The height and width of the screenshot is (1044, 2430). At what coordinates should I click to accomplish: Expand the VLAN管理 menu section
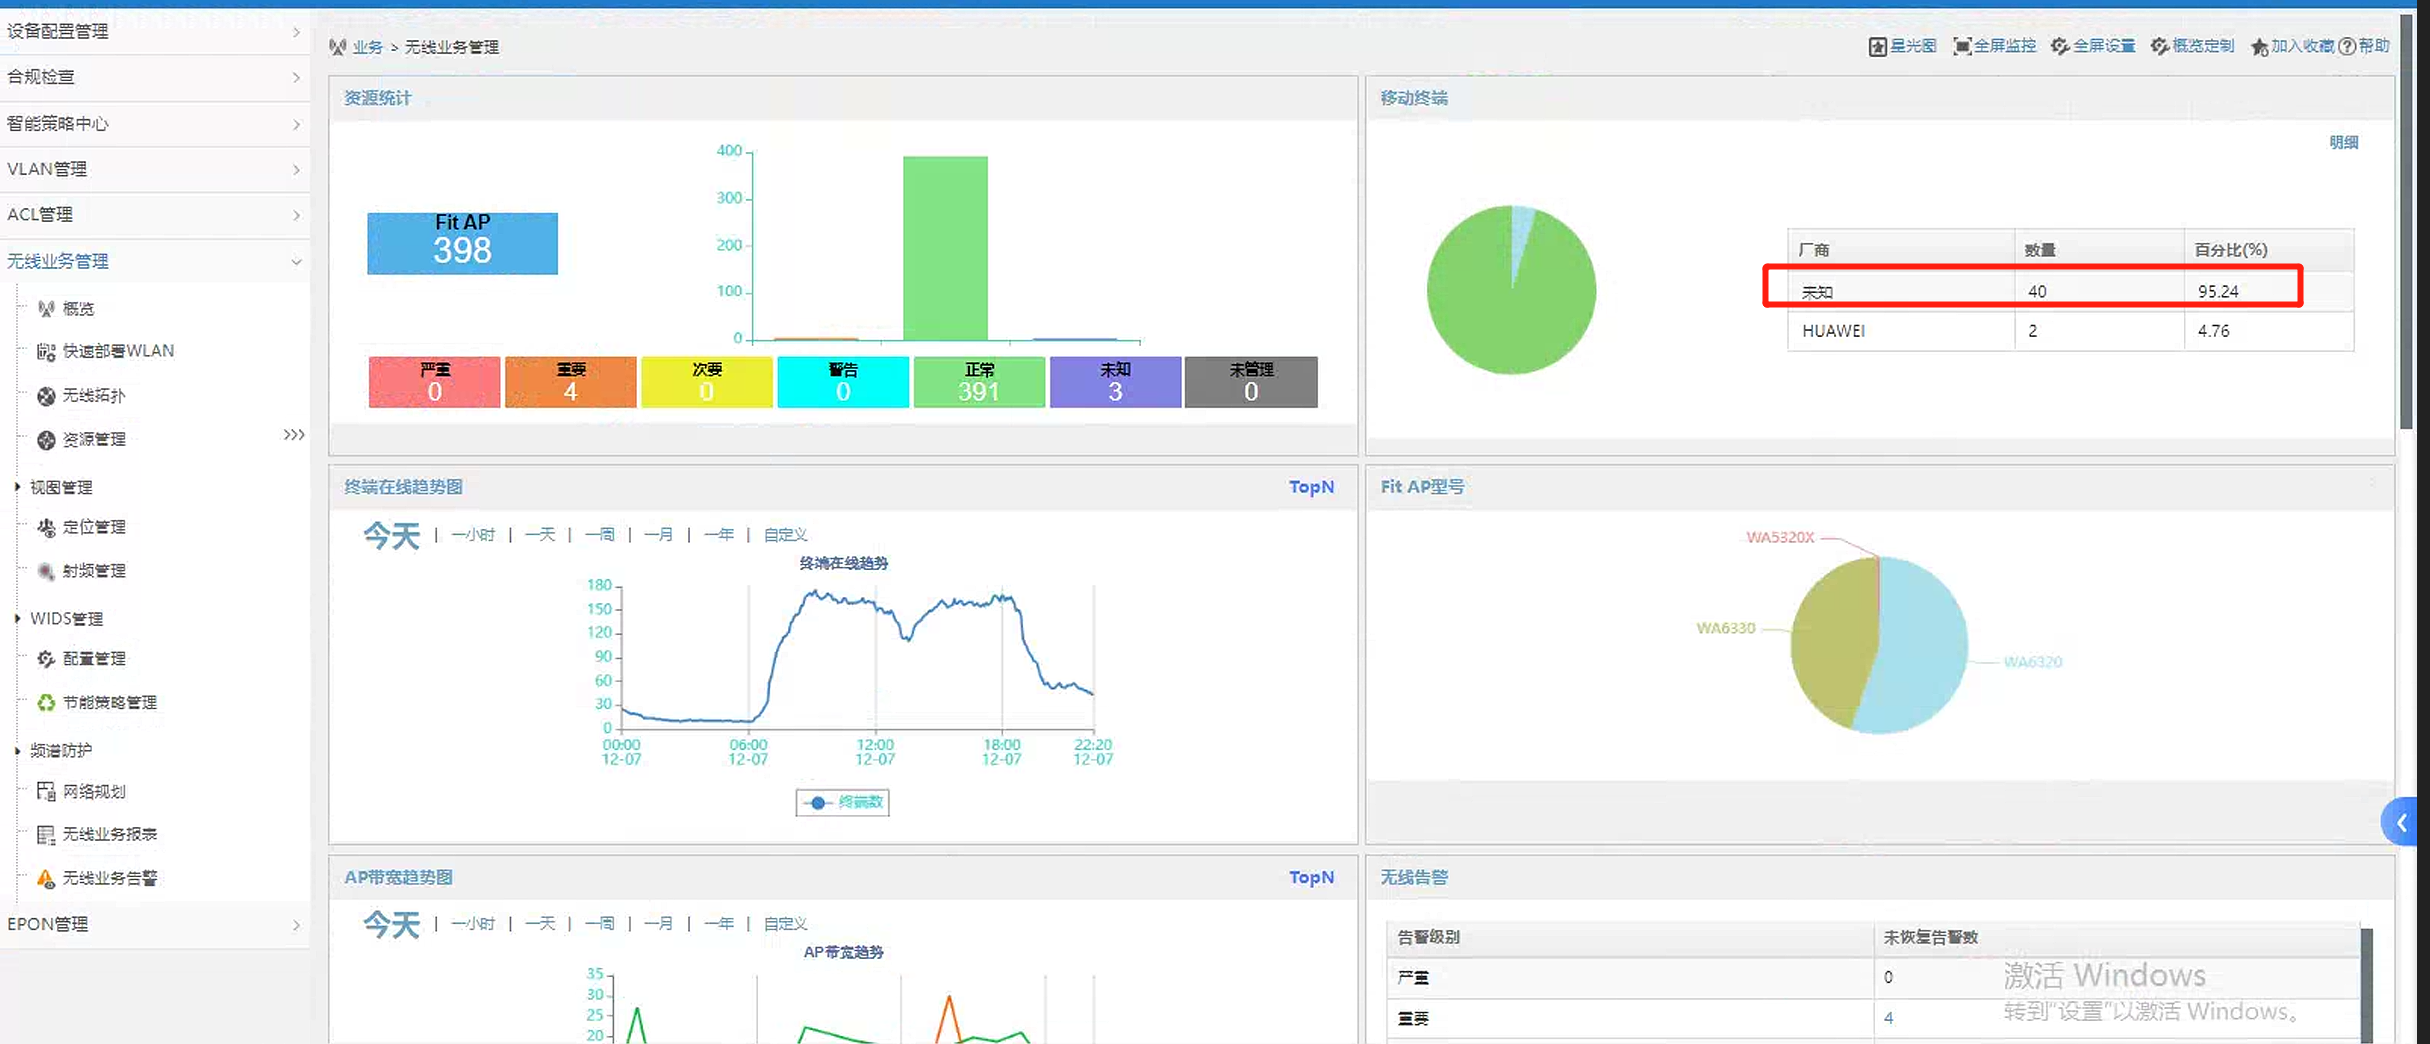[155, 169]
